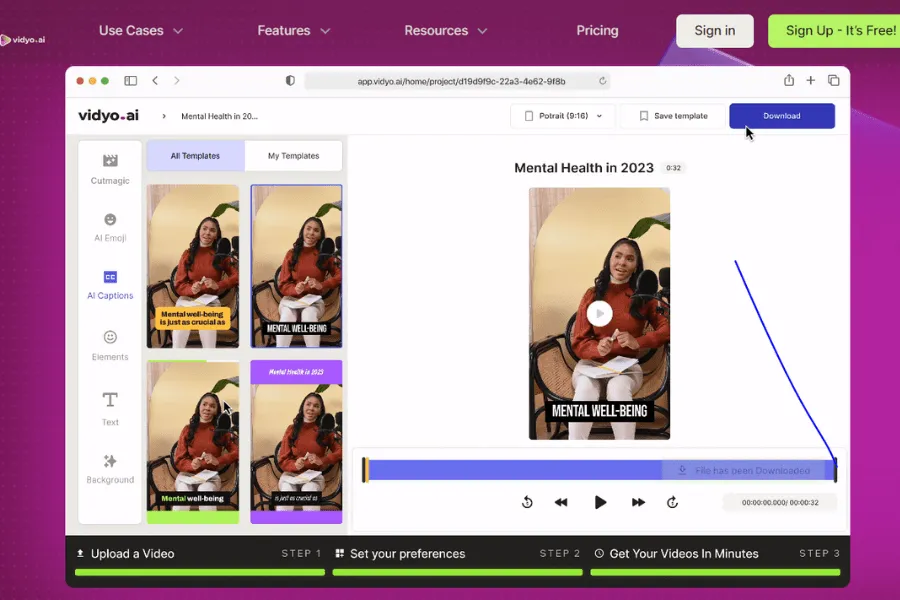Click the Save template button
The image size is (900, 600).
point(673,116)
